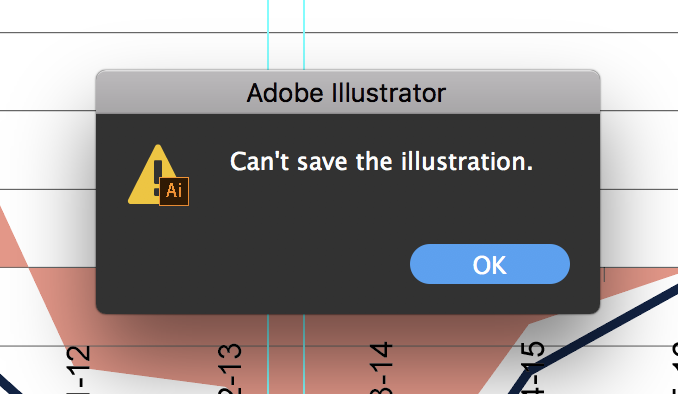678x394 pixels.
Task: Click the Ai badge on the warning icon
Action: point(174,191)
